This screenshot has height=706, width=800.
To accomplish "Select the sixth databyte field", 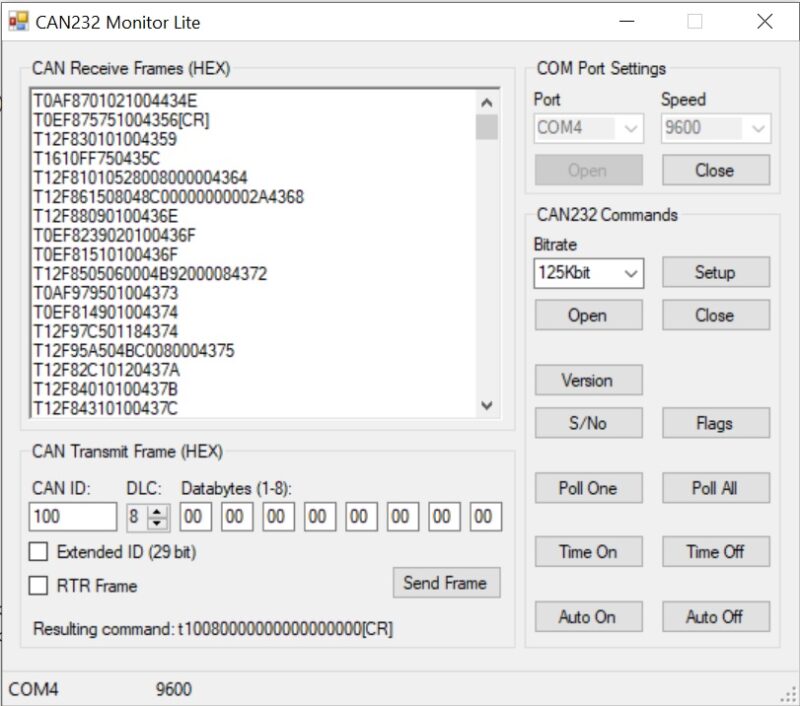I will click(x=403, y=517).
